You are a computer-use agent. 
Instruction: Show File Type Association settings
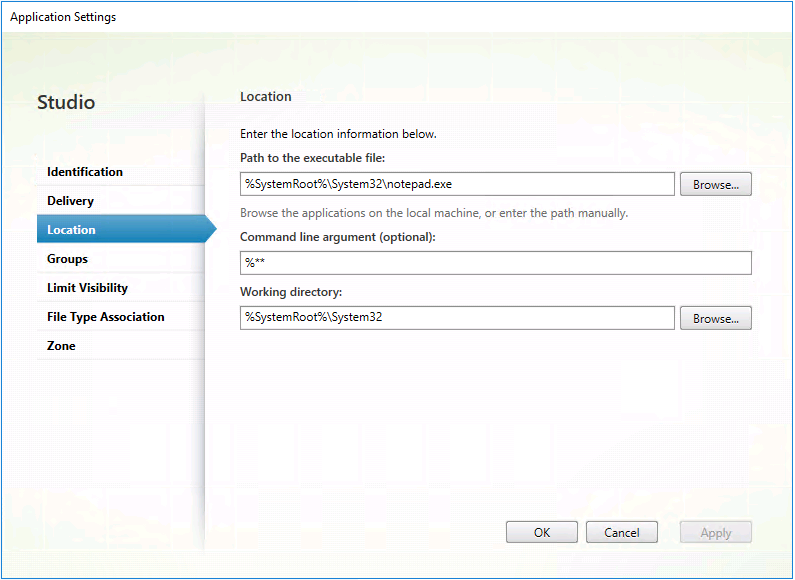pyautogui.click(x=105, y=317)
